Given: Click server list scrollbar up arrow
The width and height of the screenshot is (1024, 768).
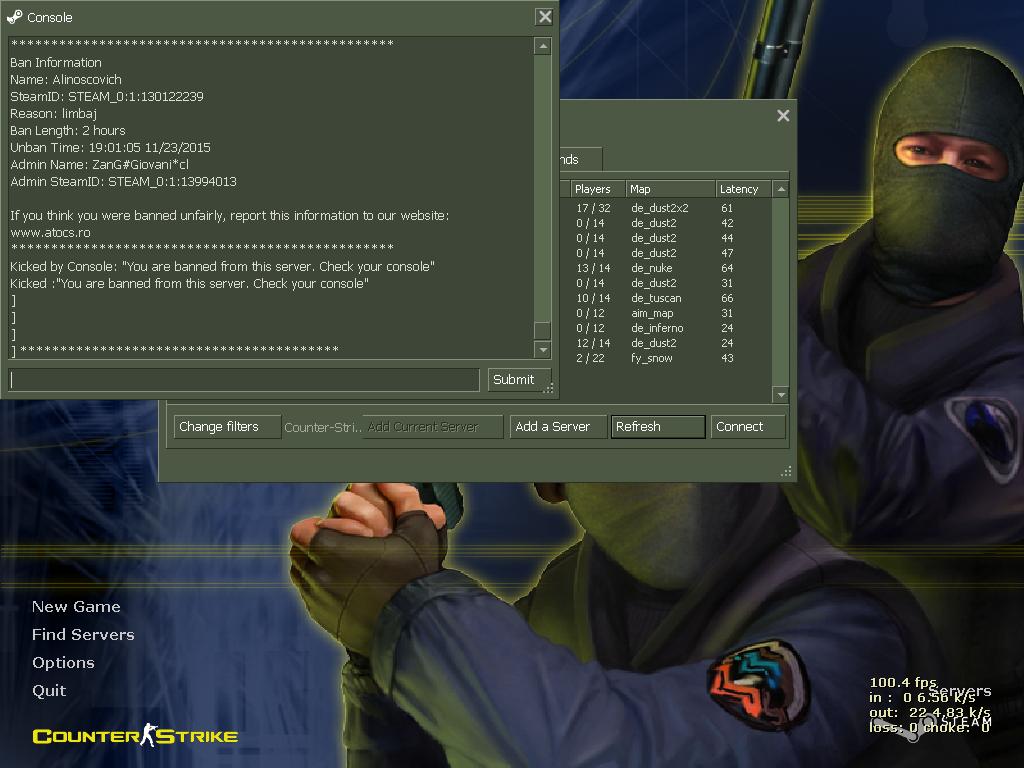Looking at the screenshot, I should (780, 189).
